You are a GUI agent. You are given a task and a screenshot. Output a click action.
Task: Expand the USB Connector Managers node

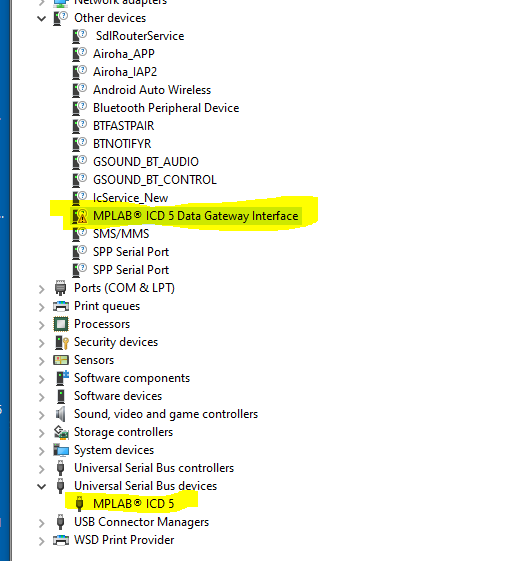(x=42, y=523)
